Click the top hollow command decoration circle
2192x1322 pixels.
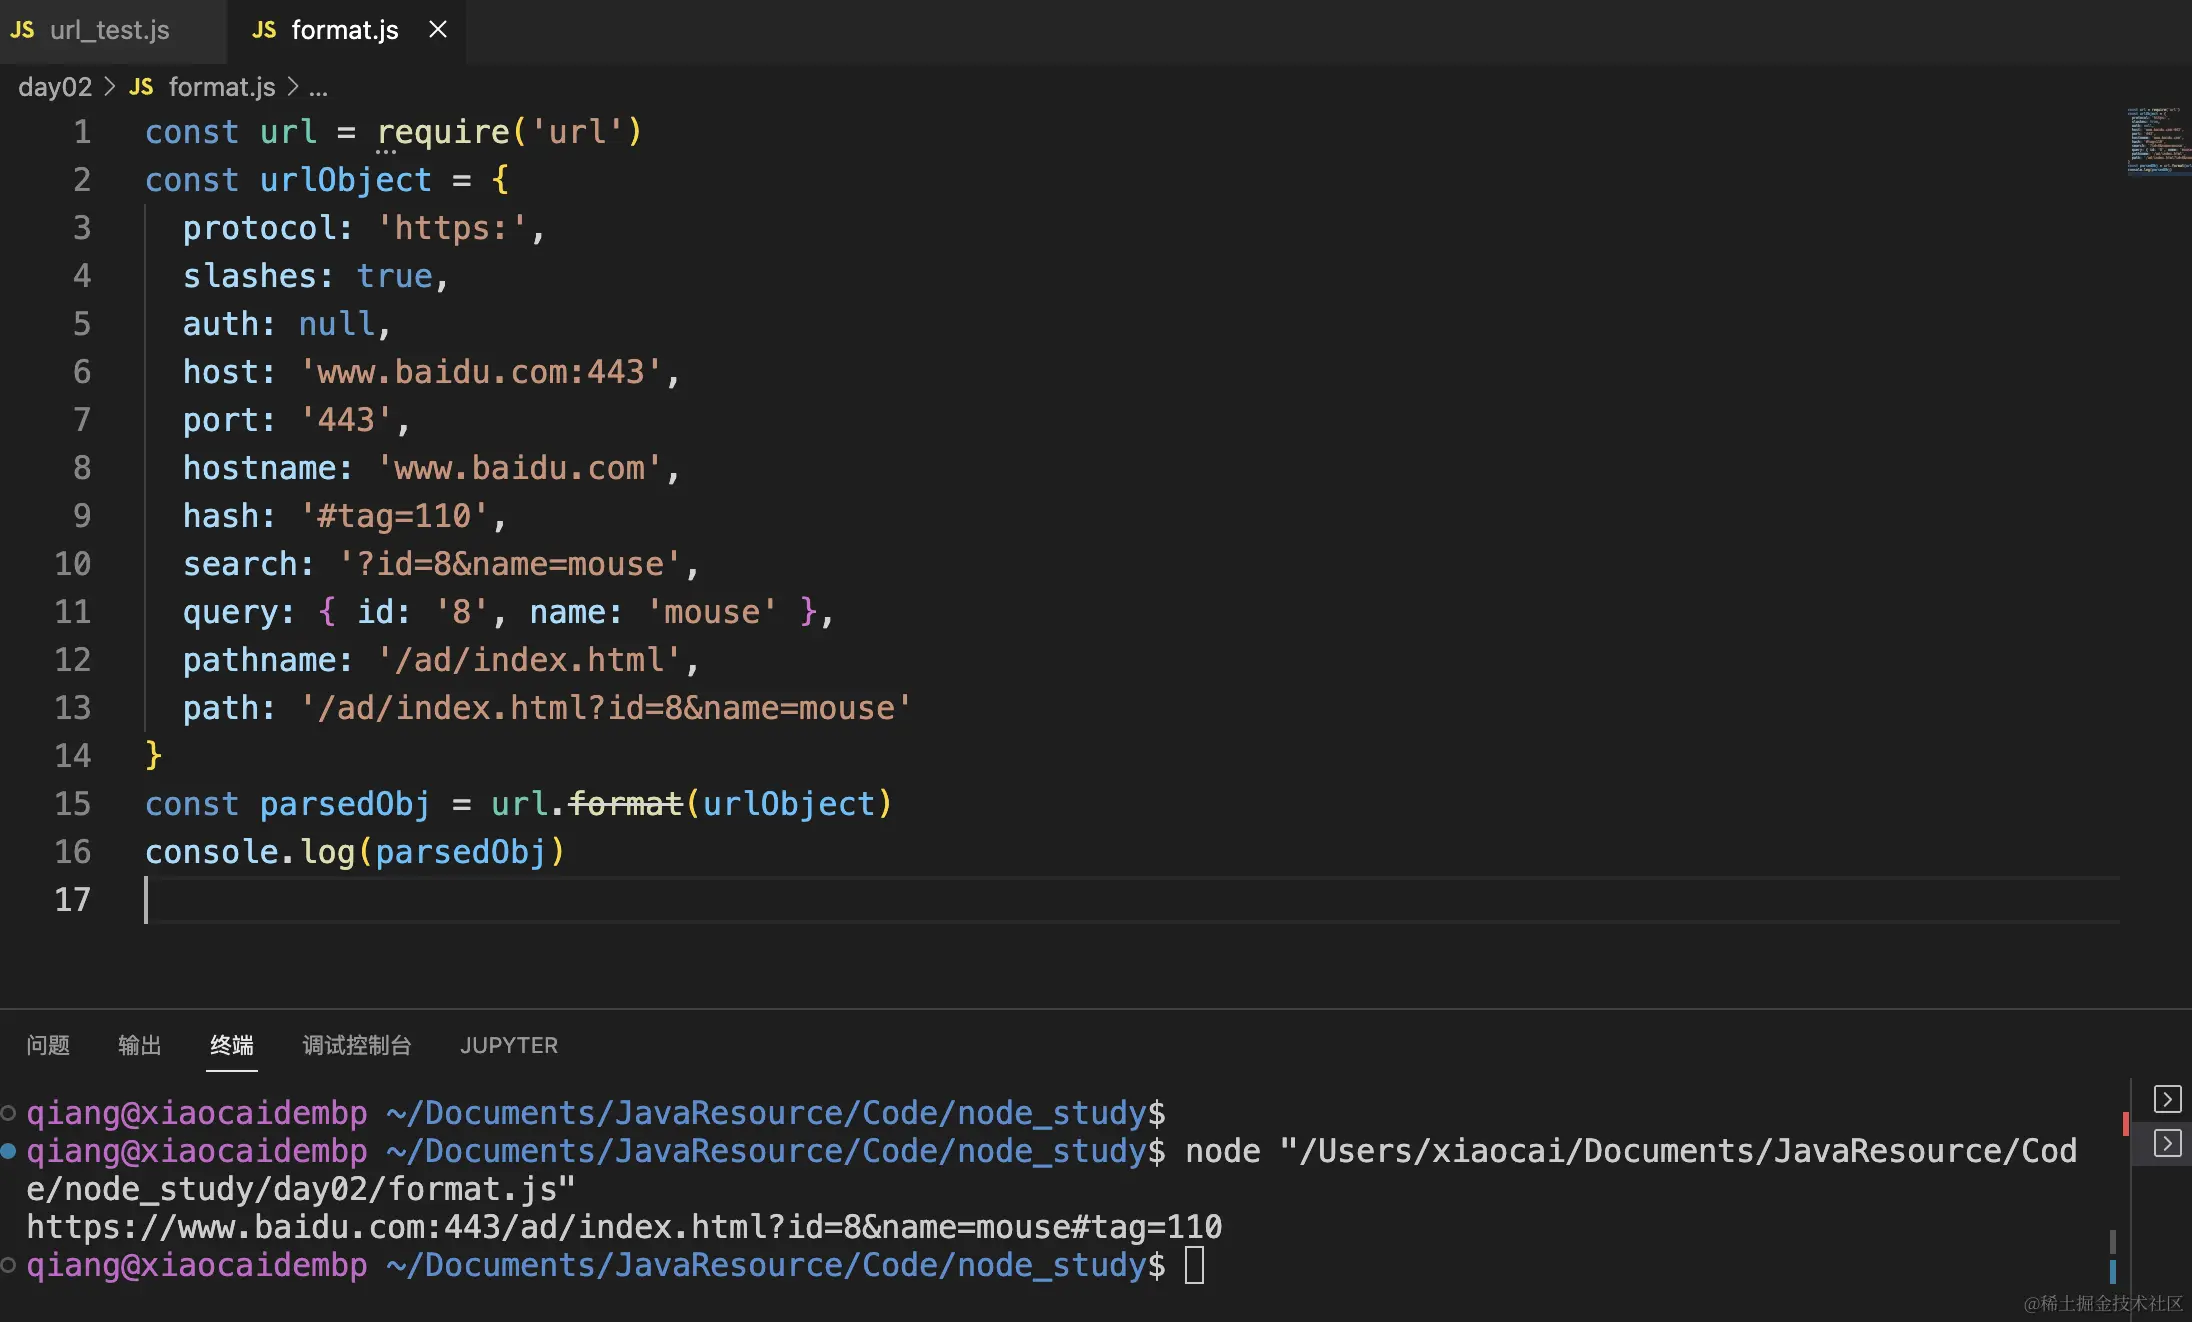(8, 1112)
